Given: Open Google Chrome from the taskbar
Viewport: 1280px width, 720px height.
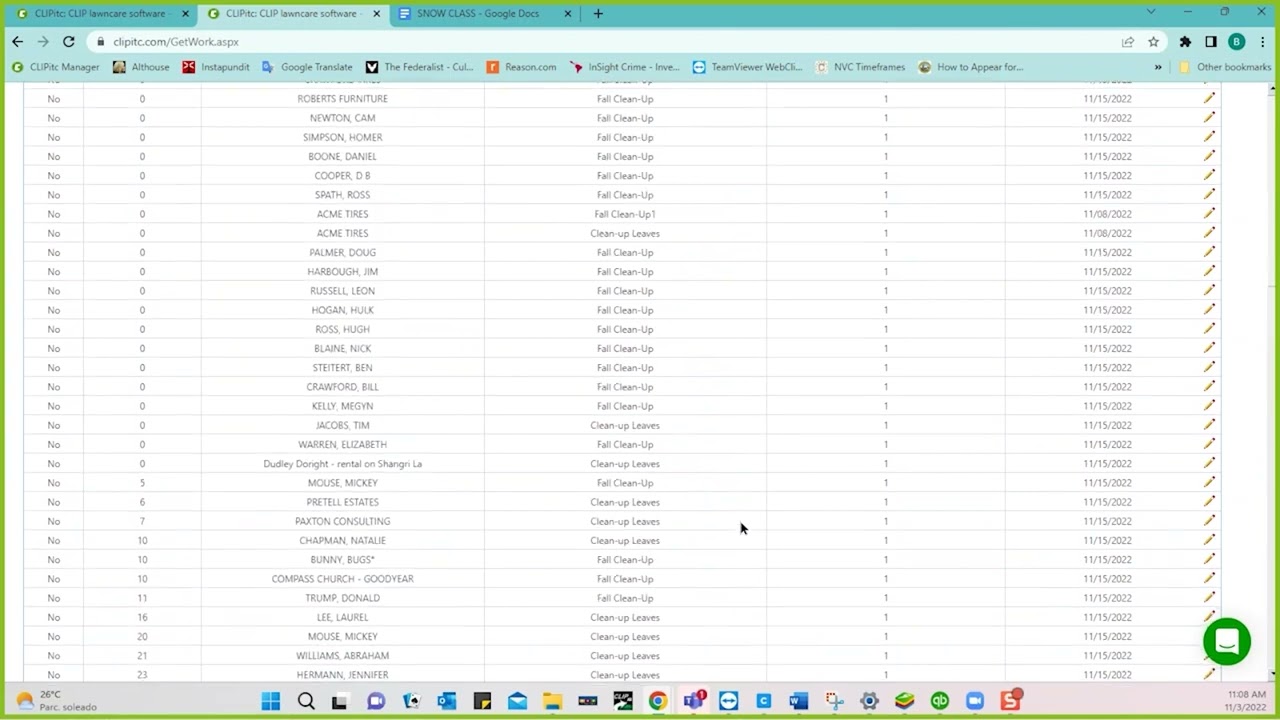Looking at the screenshot, I should [658, 701].
